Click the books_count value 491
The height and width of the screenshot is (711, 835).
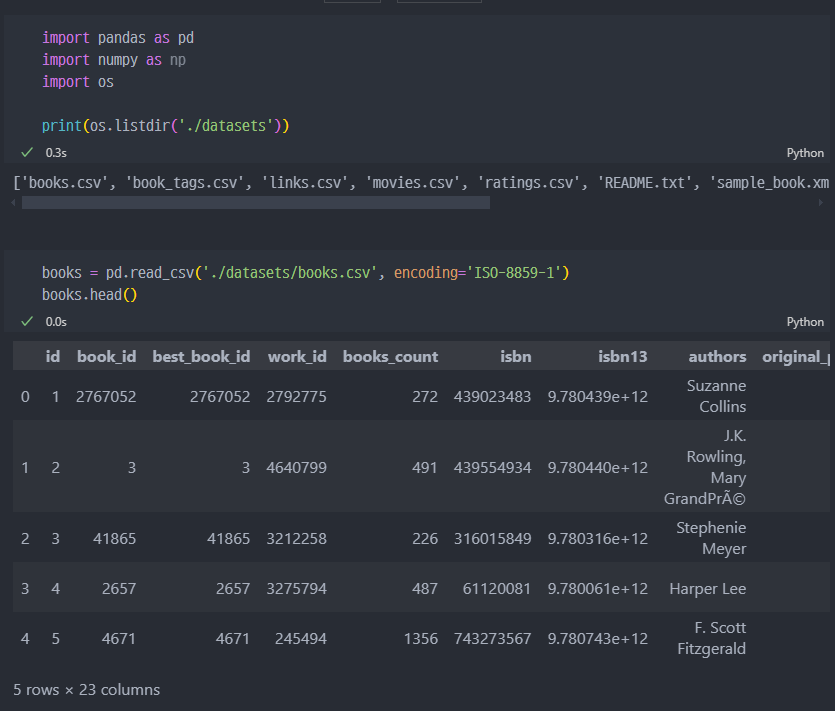point(425,468)
